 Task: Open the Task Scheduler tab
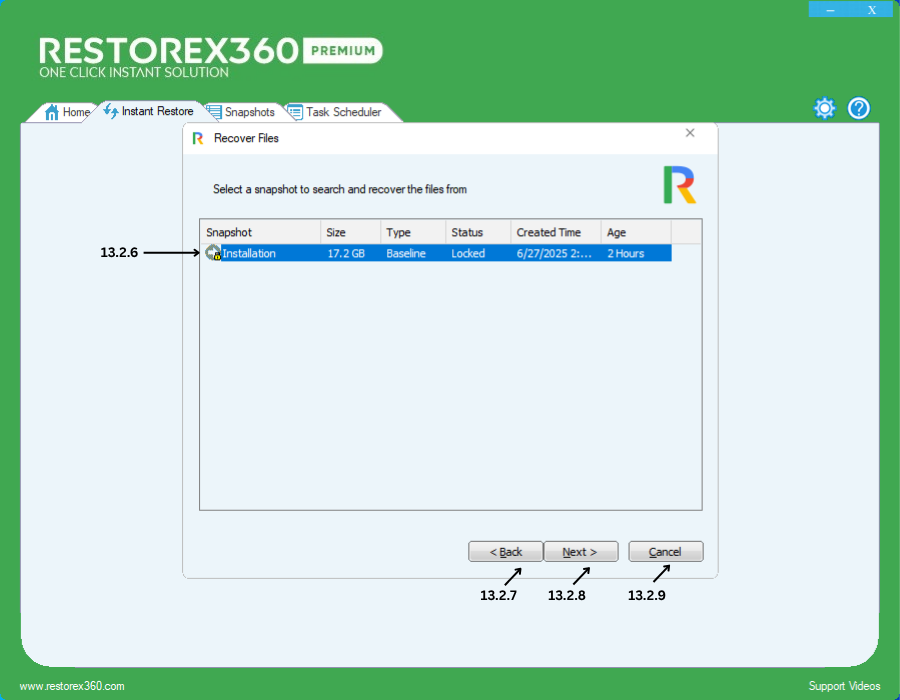coord(343,112)
